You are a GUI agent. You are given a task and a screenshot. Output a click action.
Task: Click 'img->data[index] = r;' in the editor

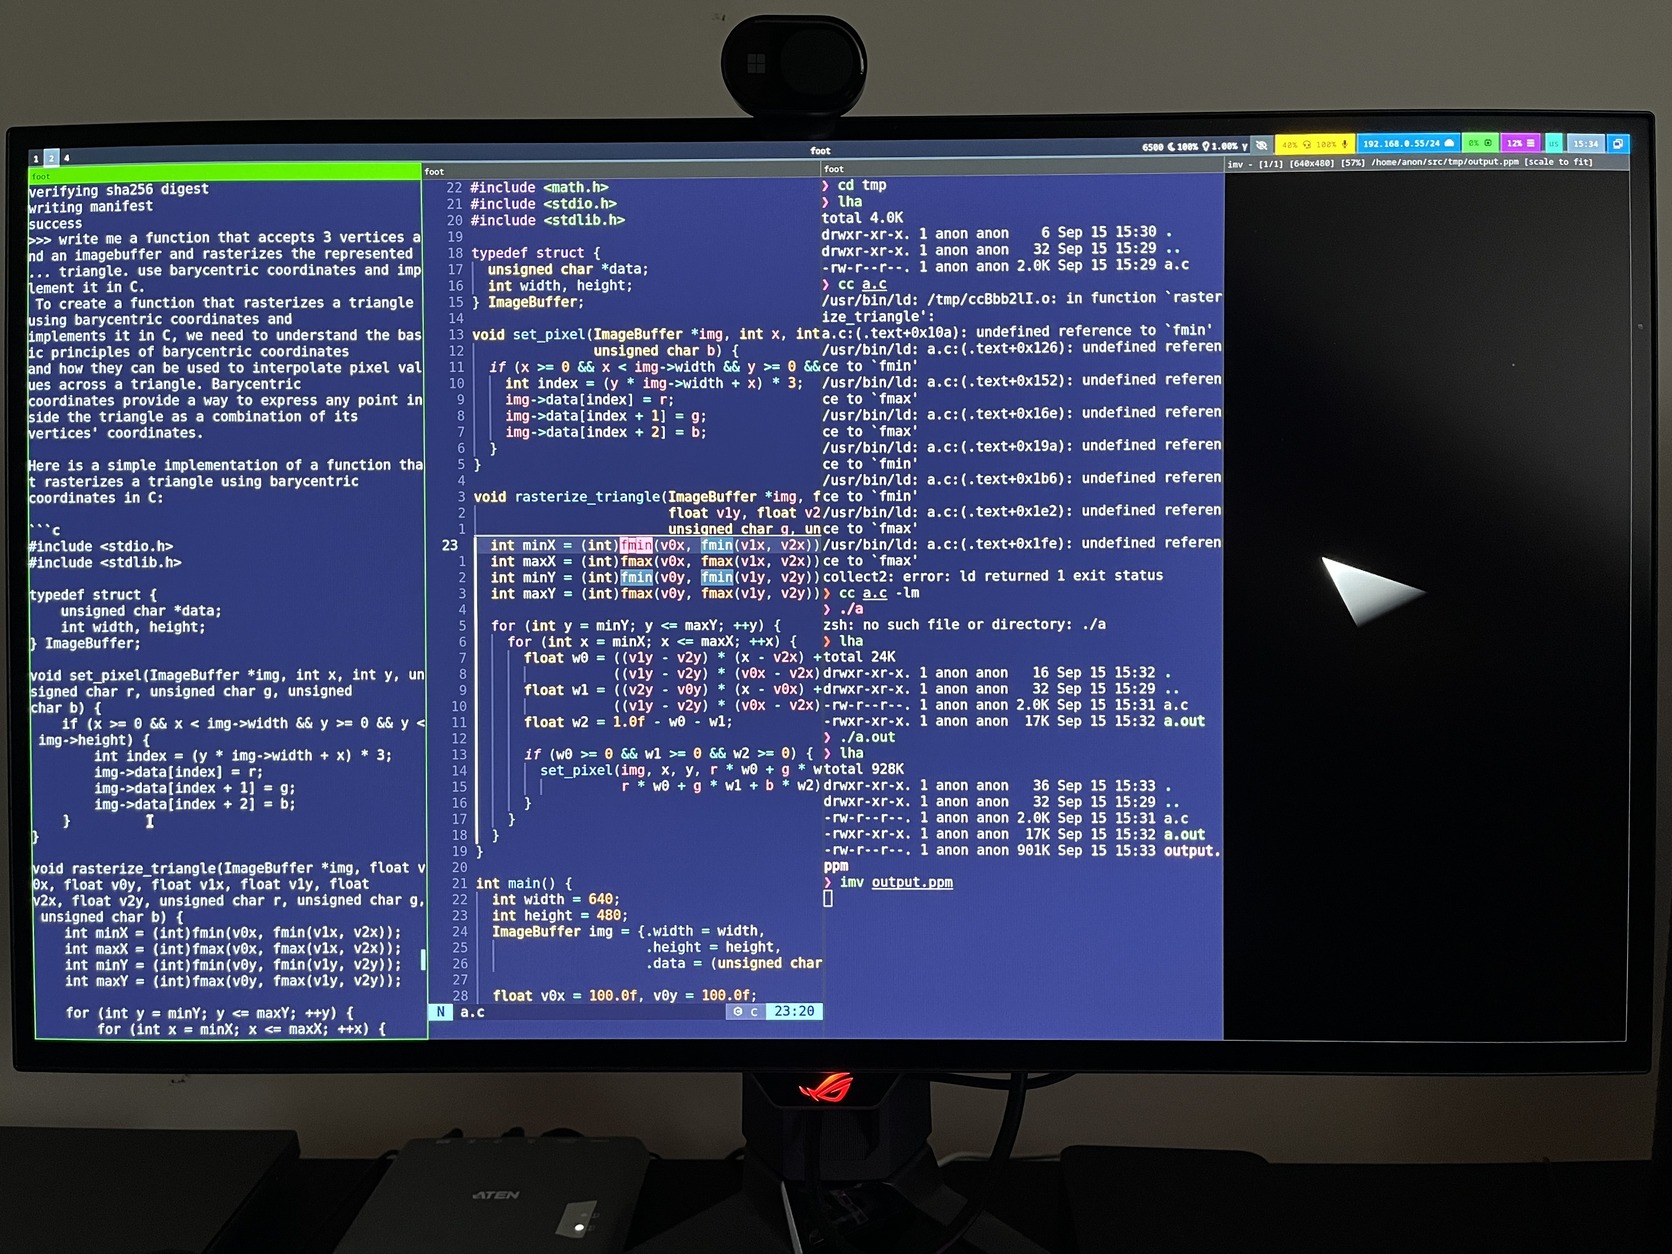tap(589, 399)
